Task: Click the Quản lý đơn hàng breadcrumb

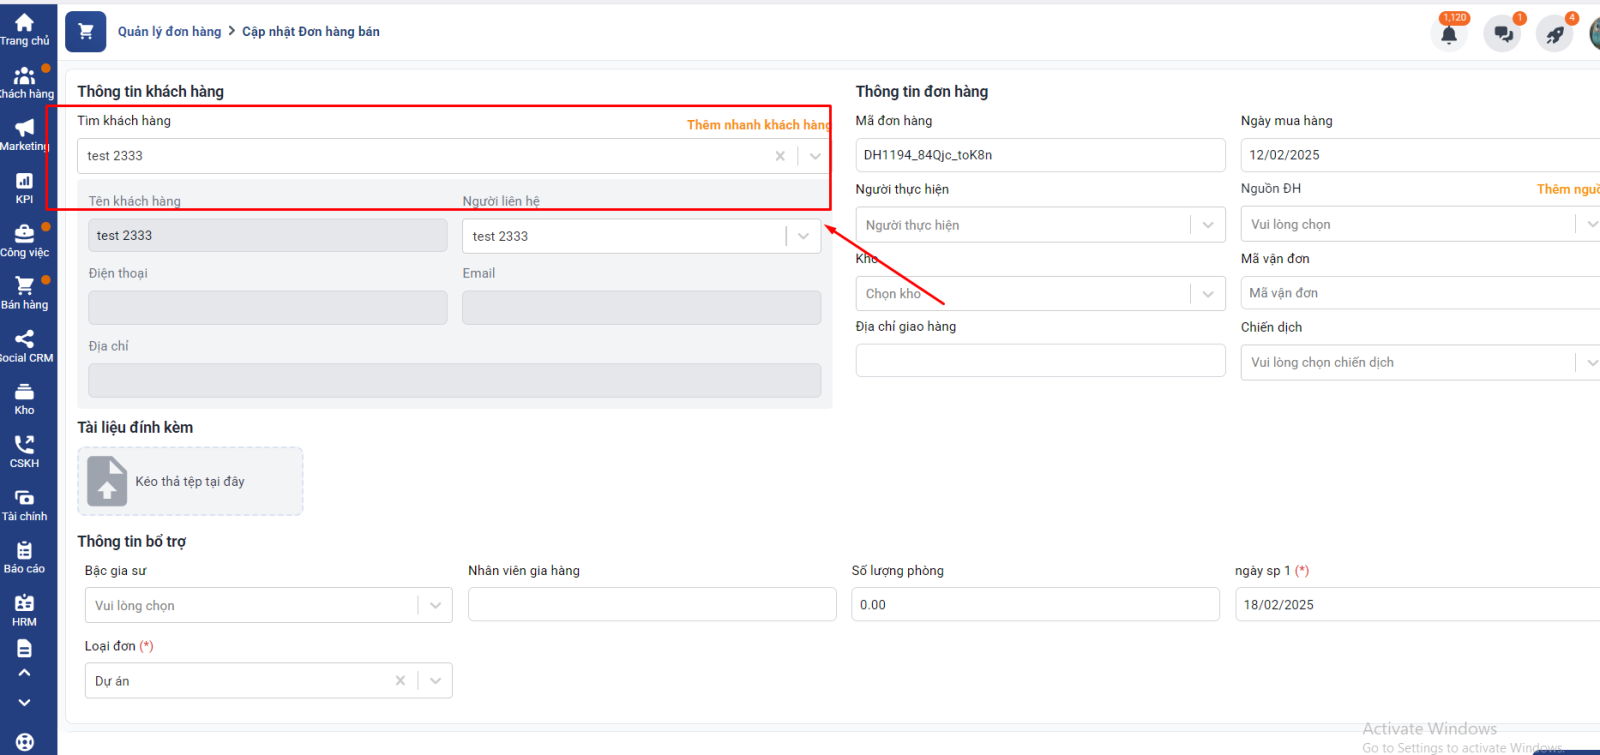Action: tap(169, 32)
